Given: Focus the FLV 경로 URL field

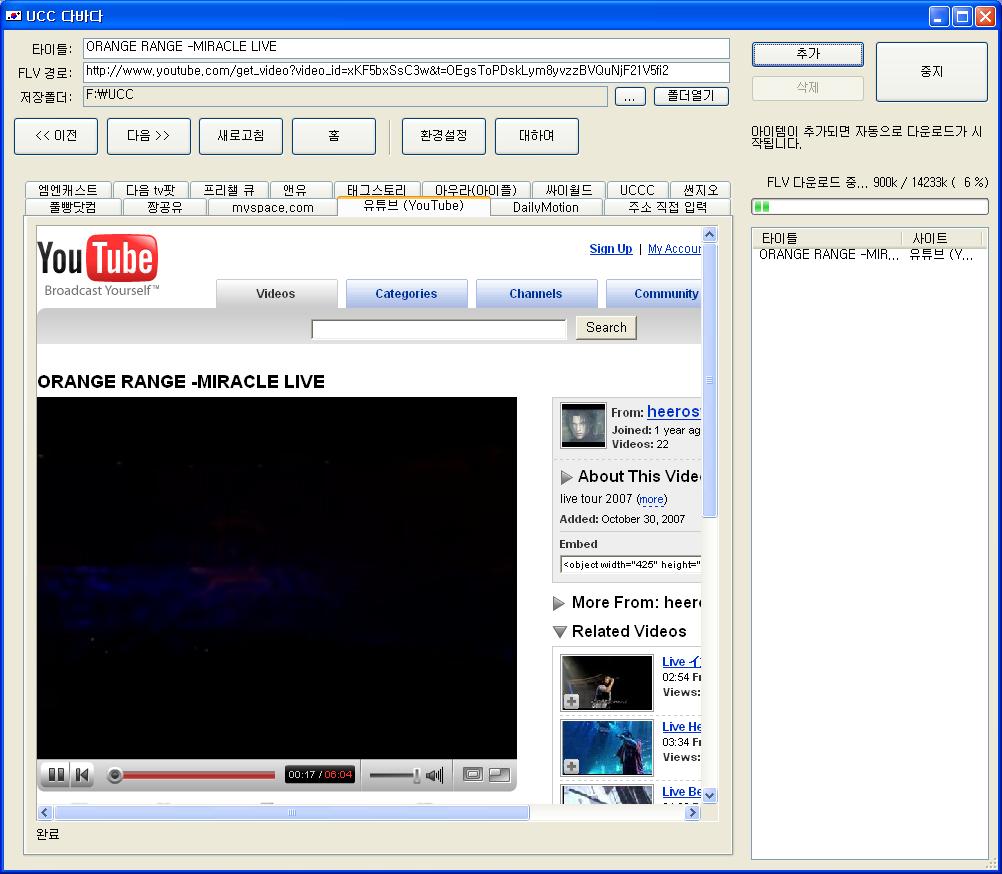Looking at the screenshot, I should pos(406,72).
